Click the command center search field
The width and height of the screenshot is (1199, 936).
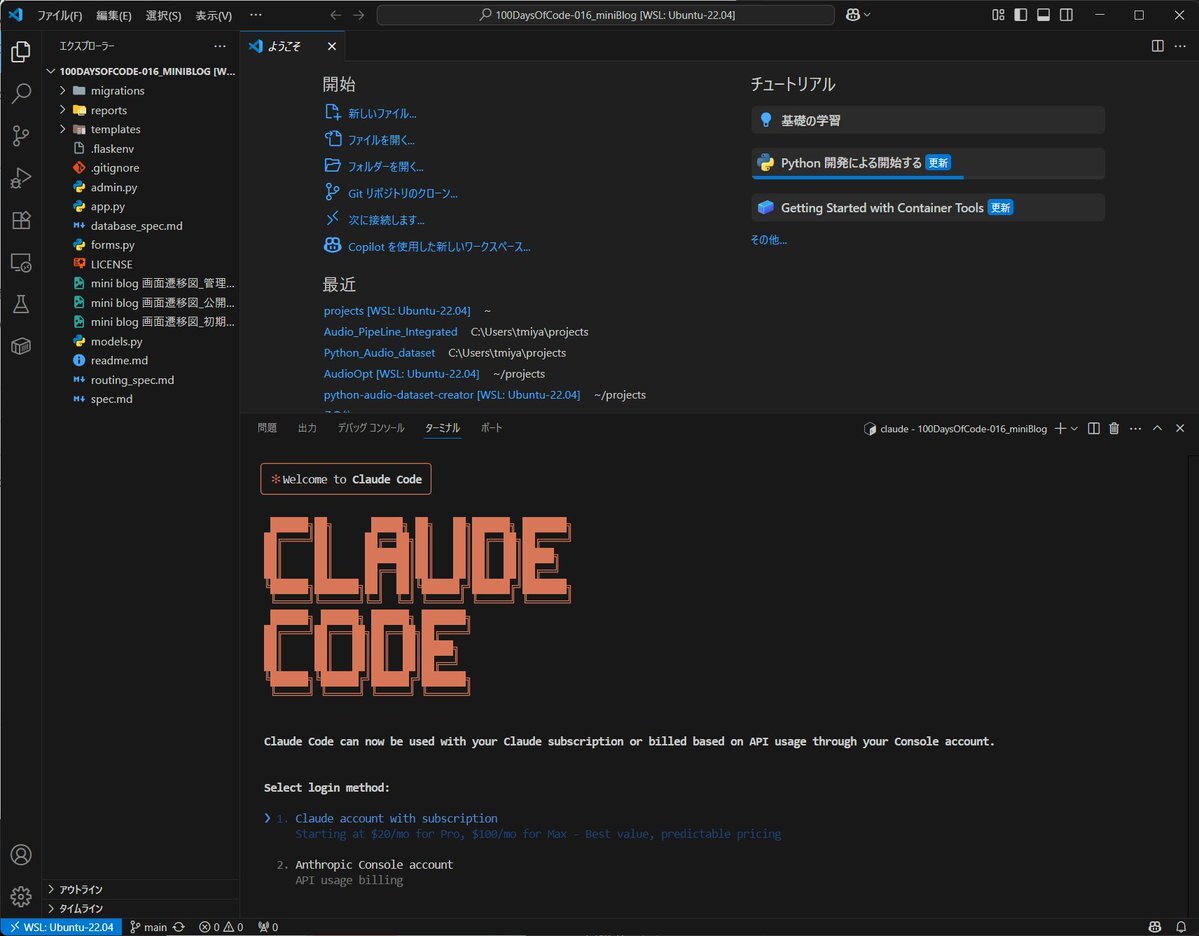(606, 15)
